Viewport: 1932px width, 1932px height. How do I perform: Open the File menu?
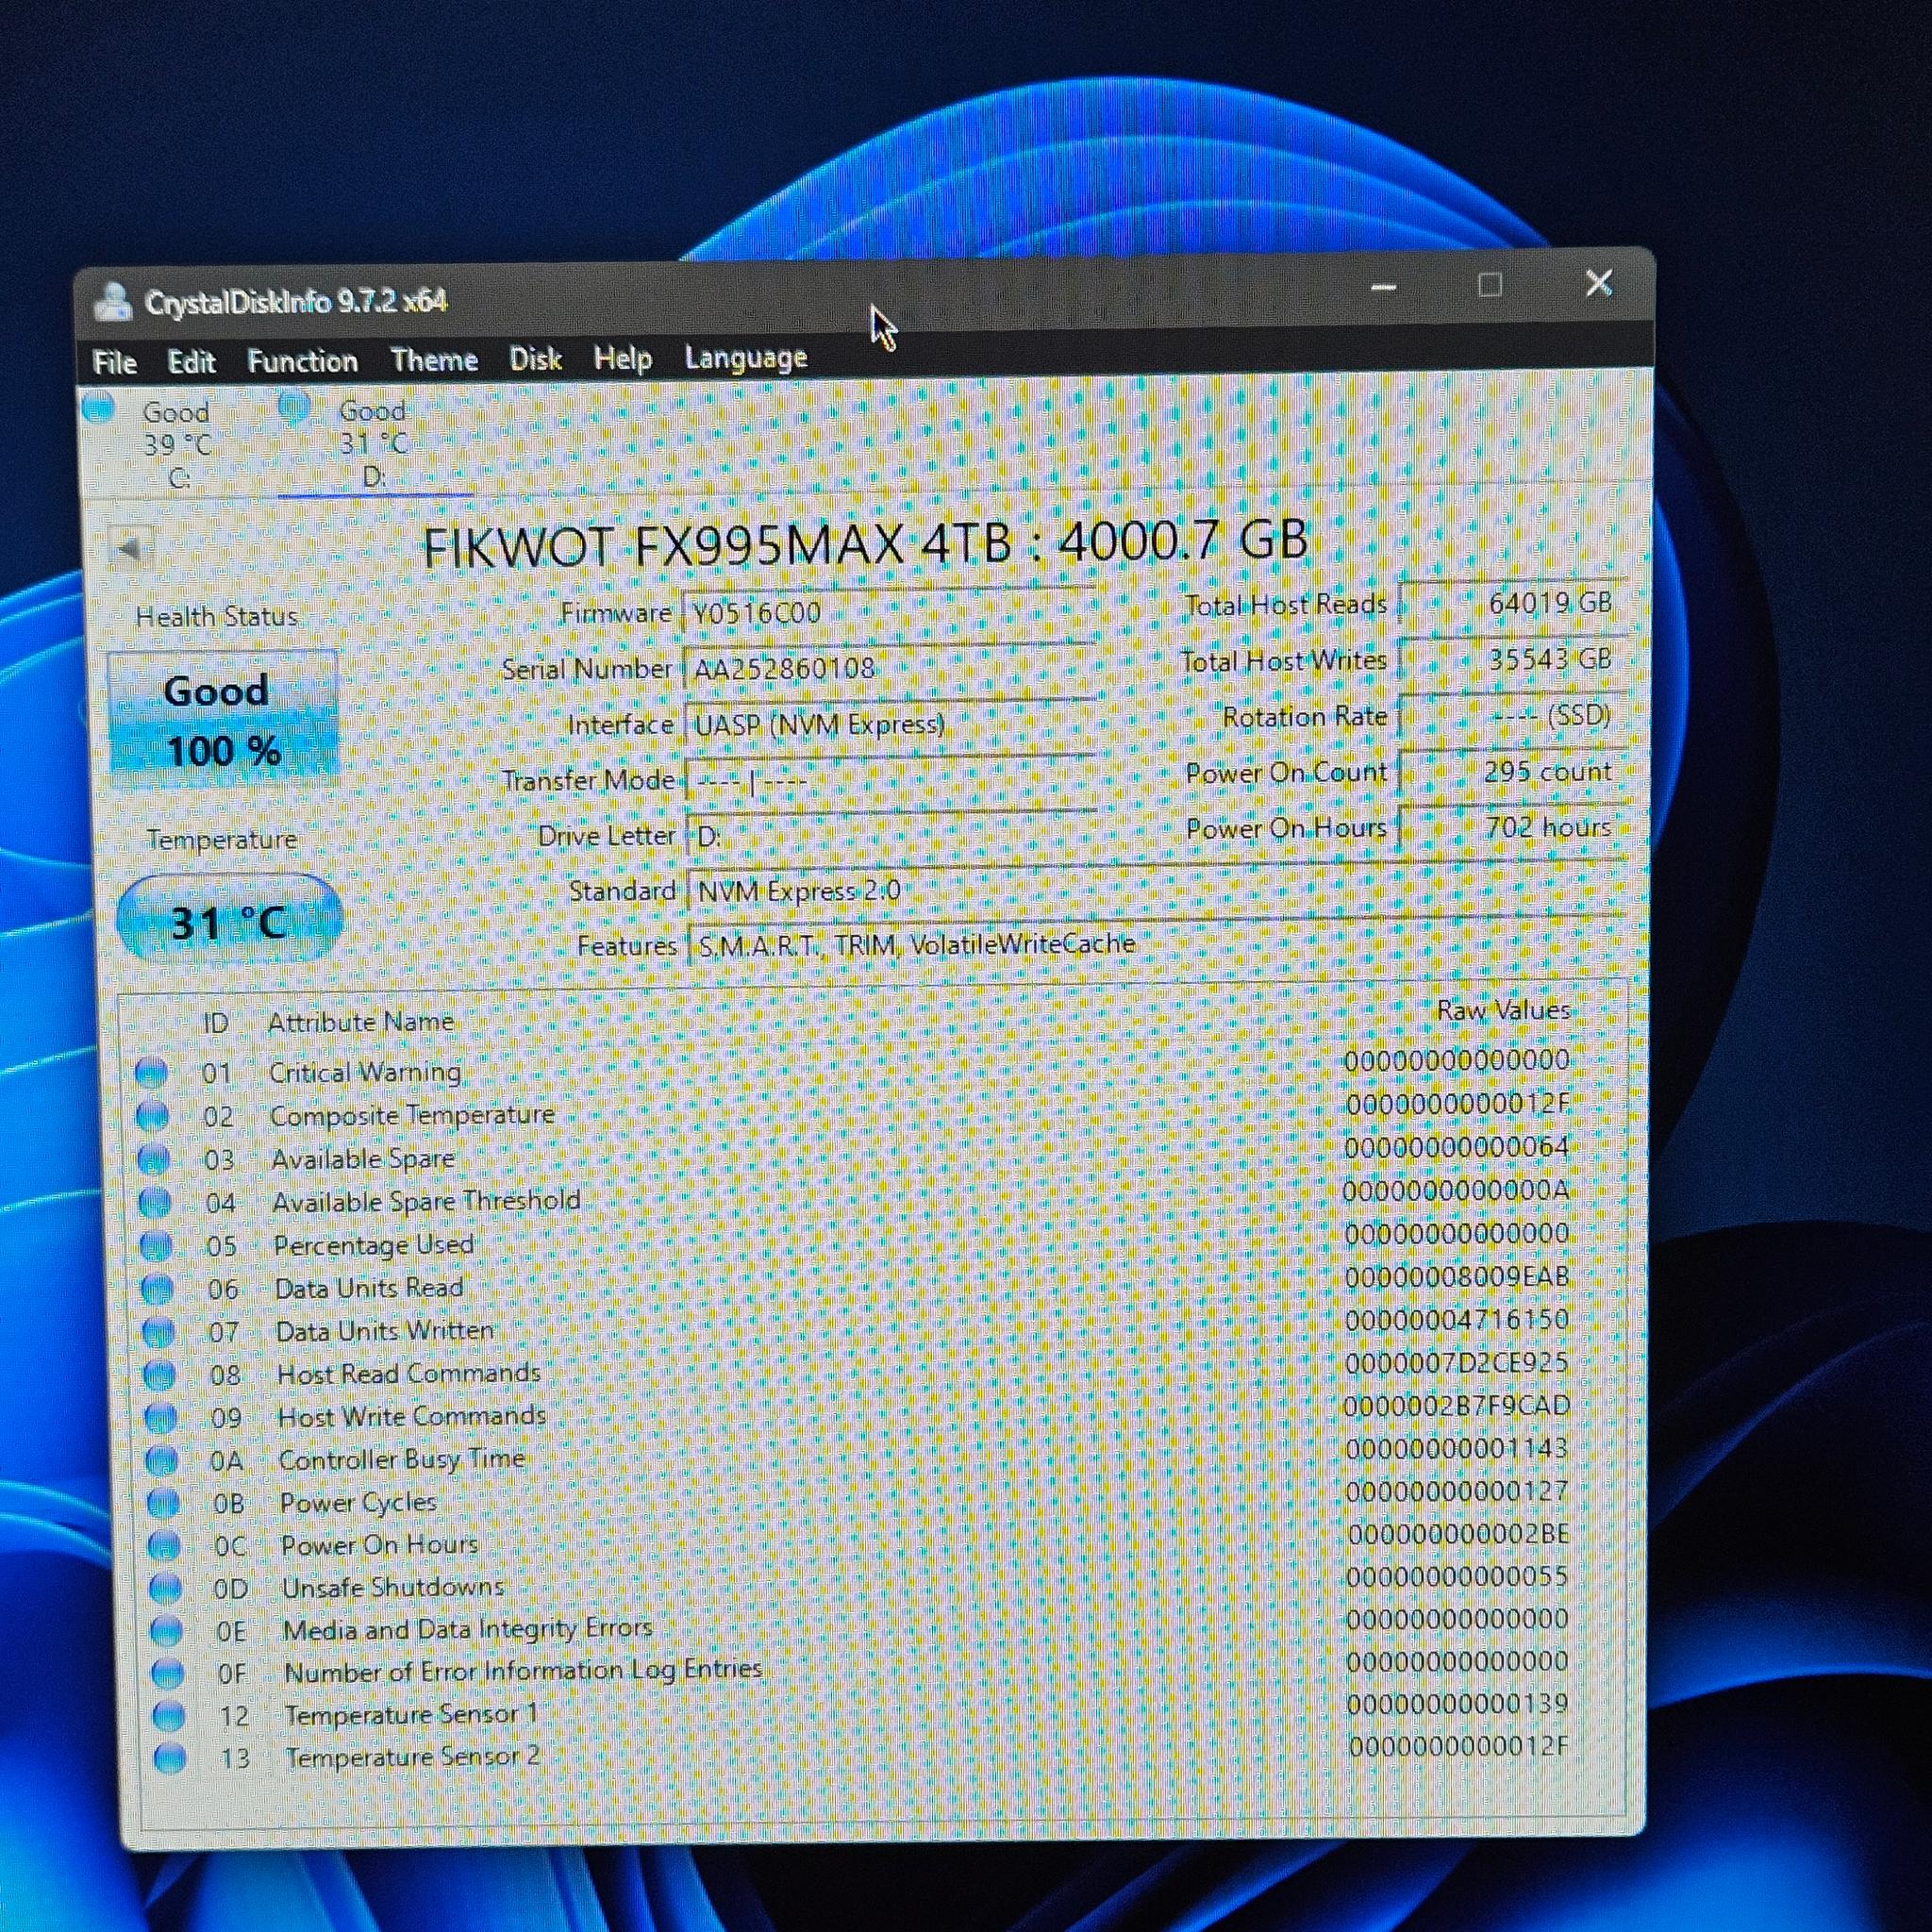point(114,362)
